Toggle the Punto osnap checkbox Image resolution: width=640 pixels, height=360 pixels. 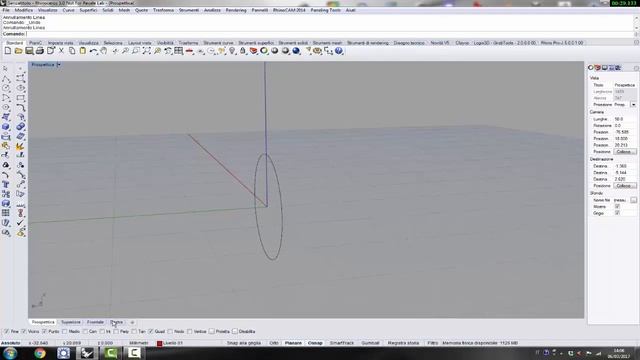click(x=44, y=331)
